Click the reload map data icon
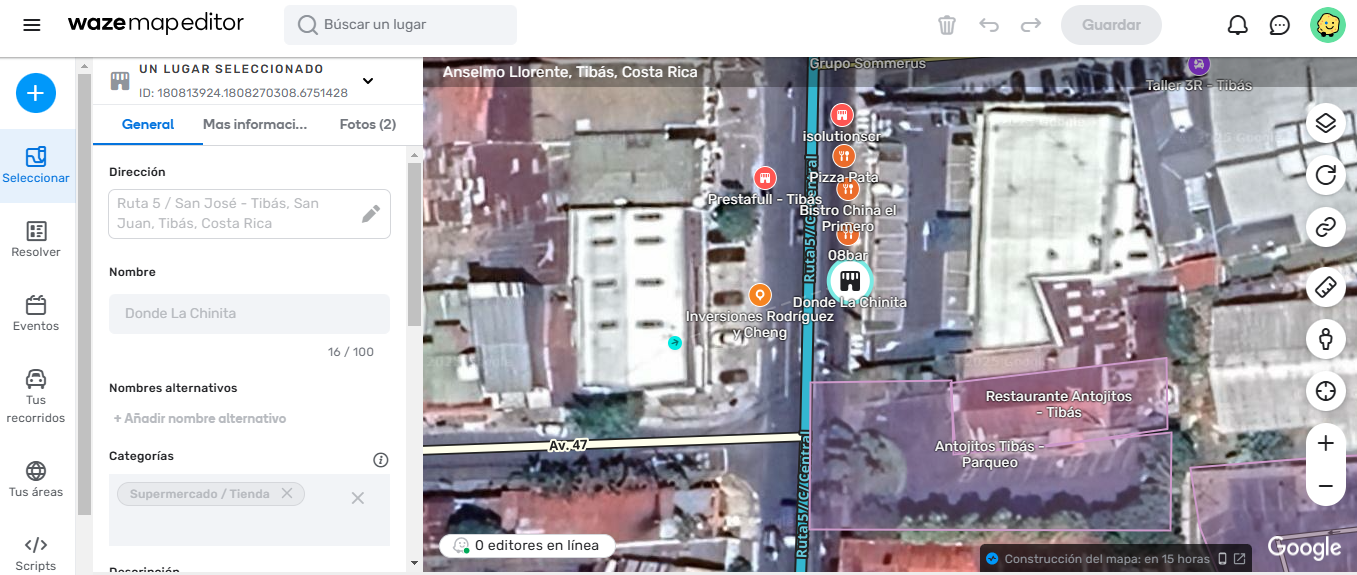The height and width of the screenshot is (575, 1357). pos(1326,175)
